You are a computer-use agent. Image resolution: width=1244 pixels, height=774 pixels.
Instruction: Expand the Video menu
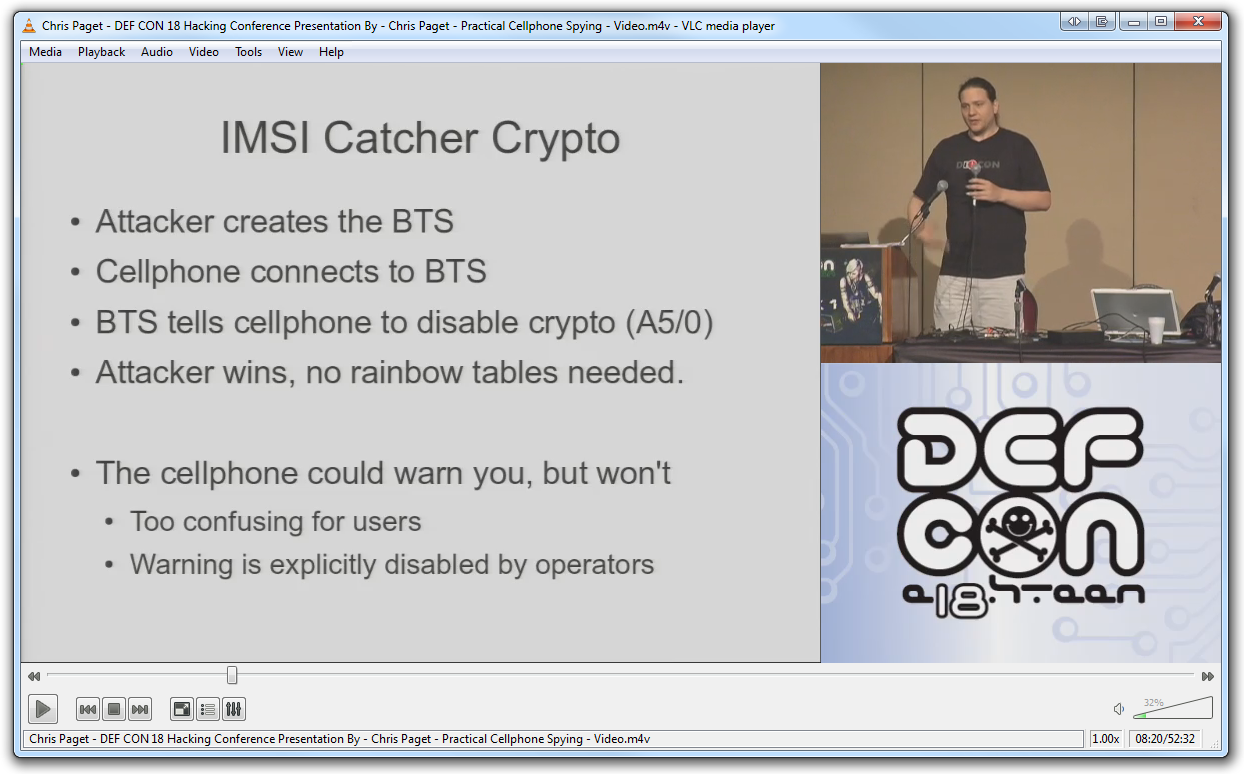(204, 52)
